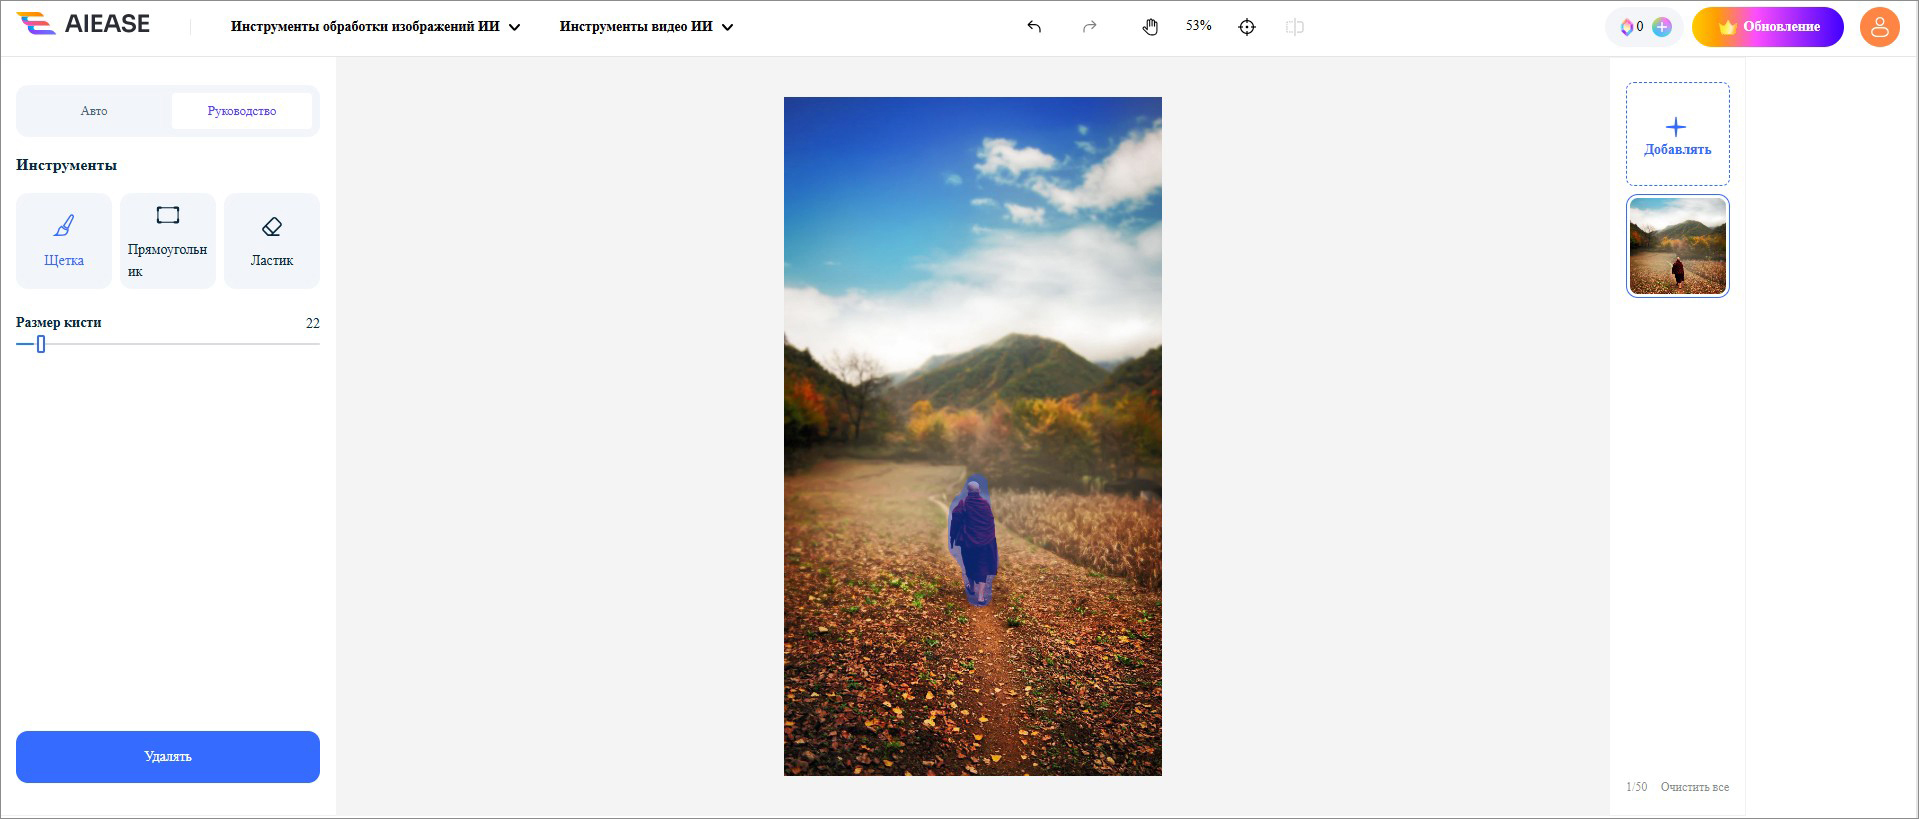
Task: Click the Размер кисти label
Action: pos(59,323)
